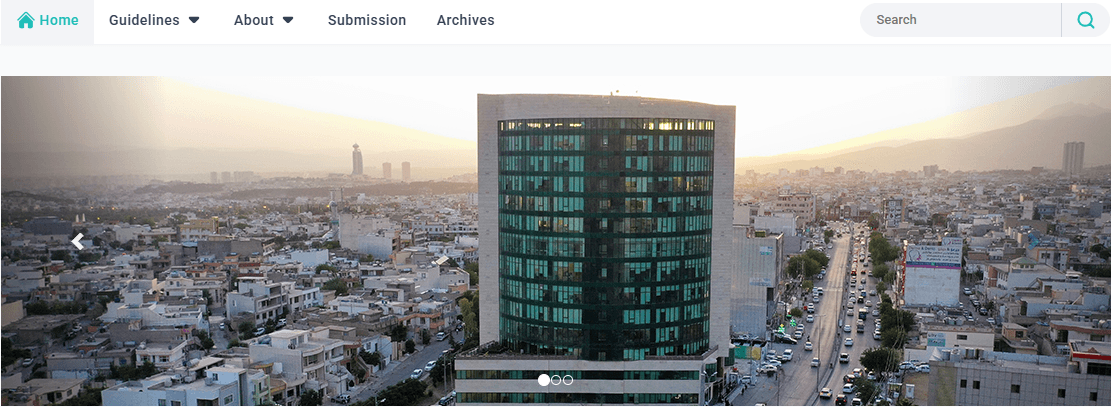1111x407 pixels.
Task: Click the house icon beside Home
Action: coord(26,21)
